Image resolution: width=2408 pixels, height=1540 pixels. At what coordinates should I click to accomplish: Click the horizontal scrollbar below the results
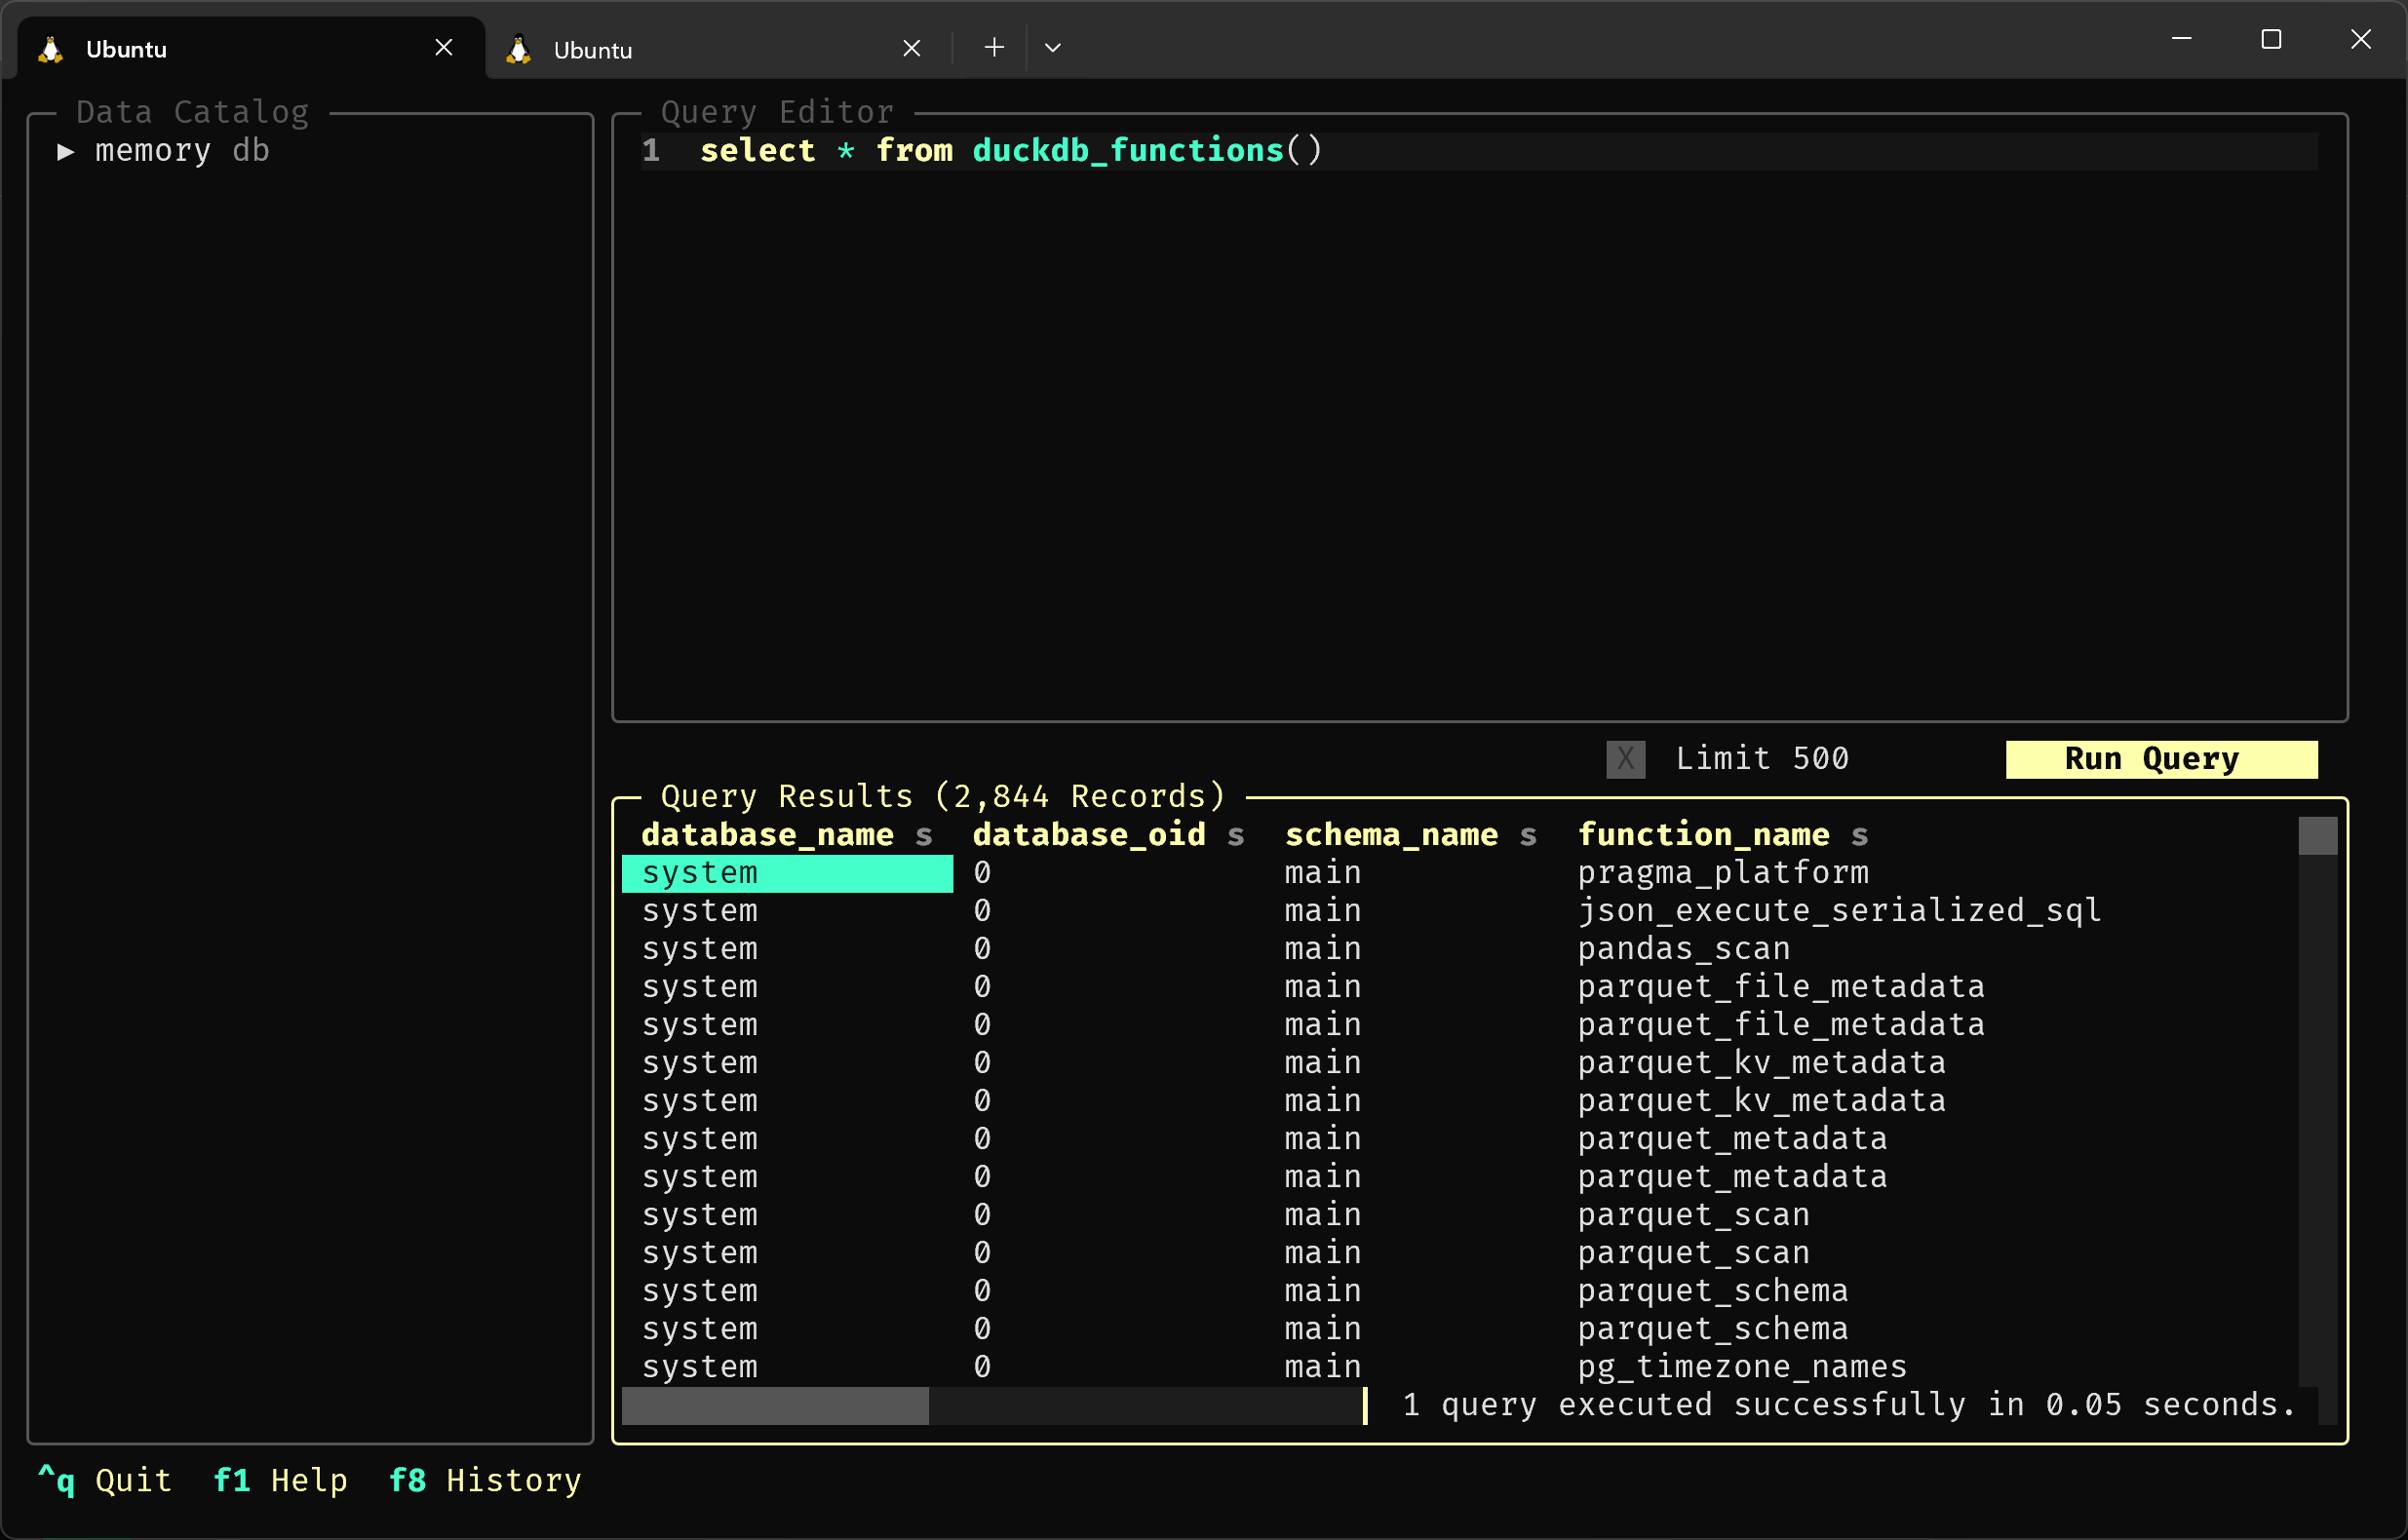point(775,1405)
